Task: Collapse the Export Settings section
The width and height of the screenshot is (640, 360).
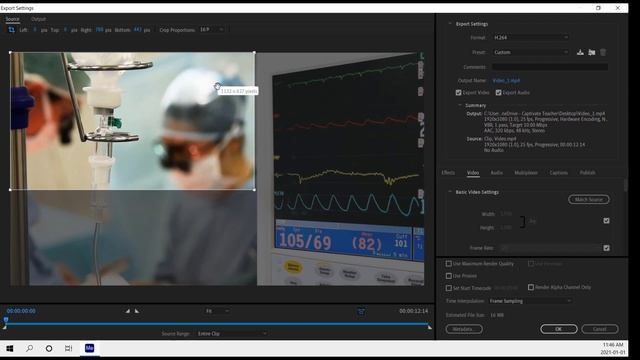Action: [450, 24]
